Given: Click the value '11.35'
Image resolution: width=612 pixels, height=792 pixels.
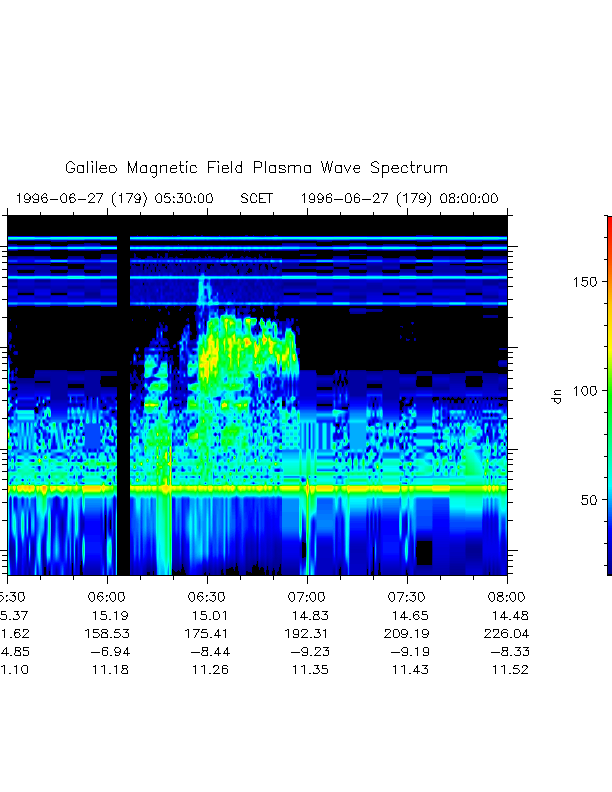Looking at the screenshot, I should pos(310,670).
